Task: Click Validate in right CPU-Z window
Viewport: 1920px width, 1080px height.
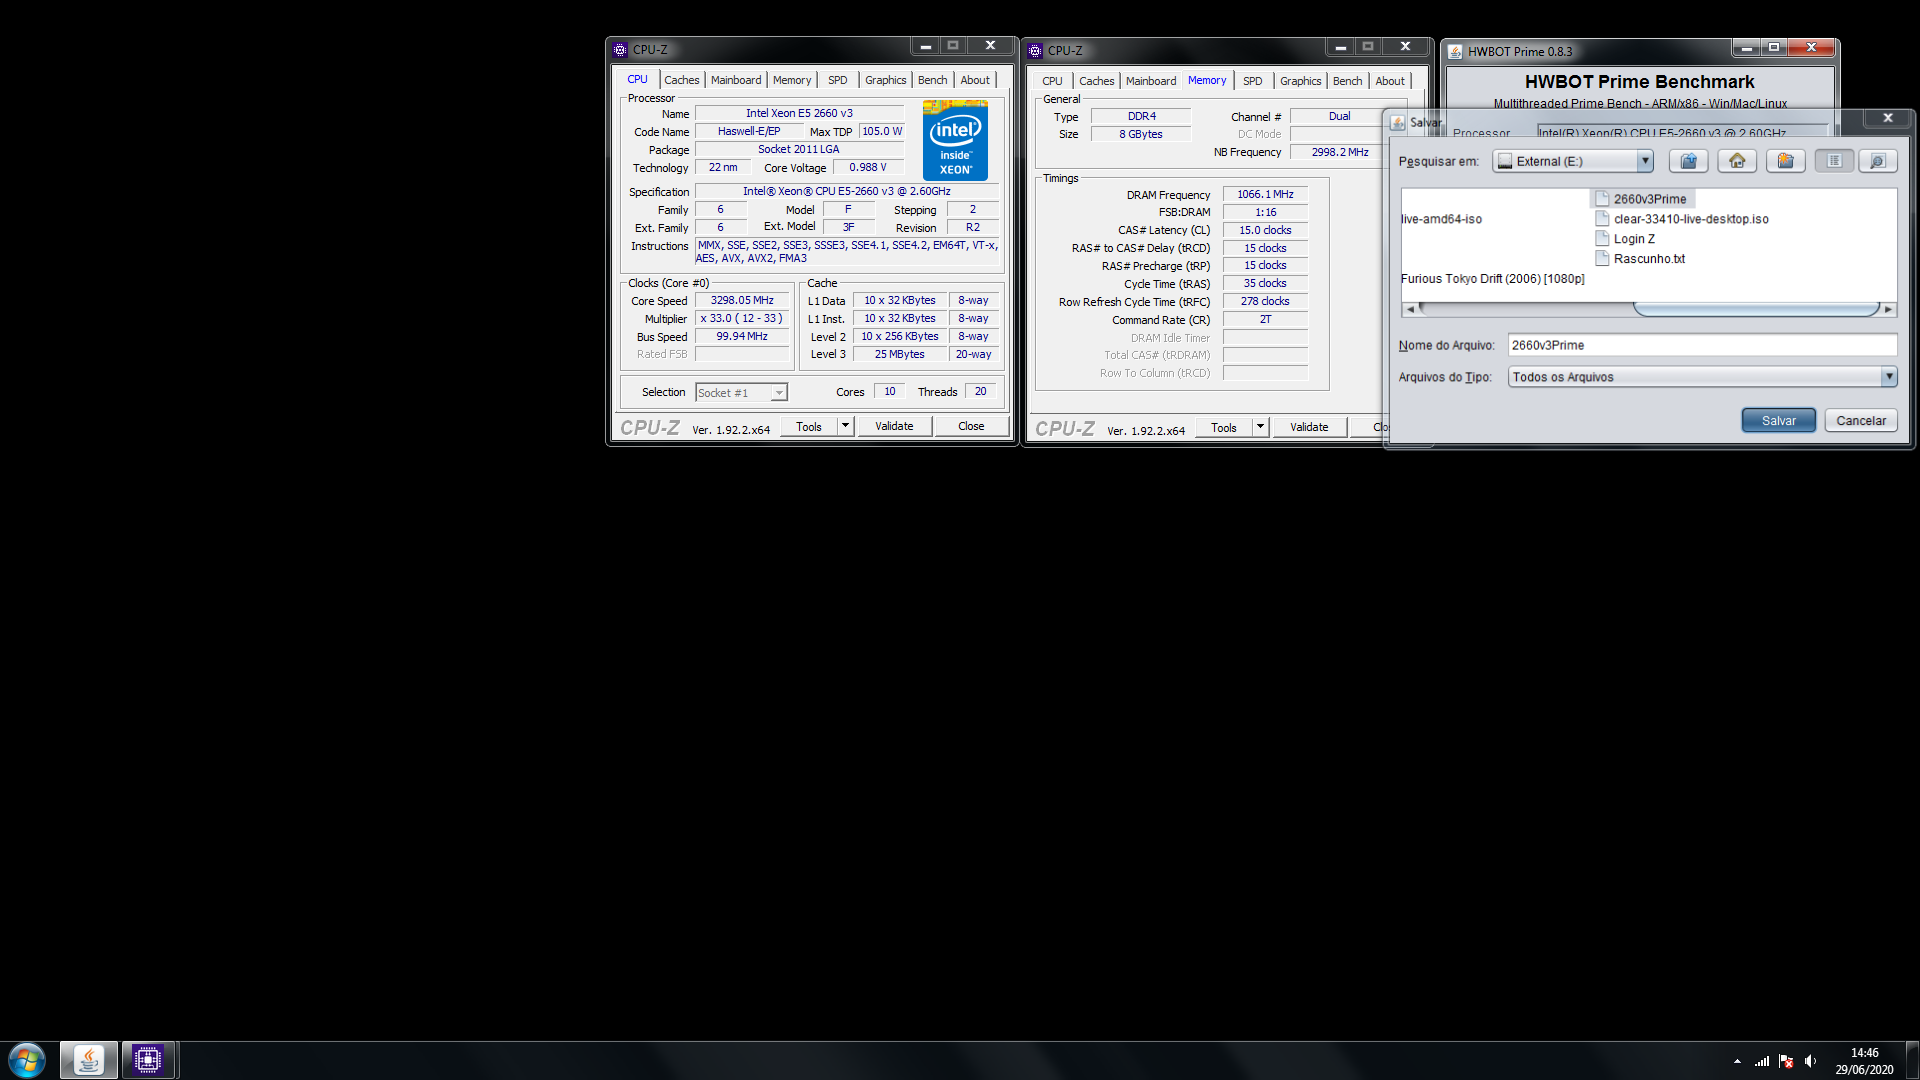Action: tap(1309, 428)
